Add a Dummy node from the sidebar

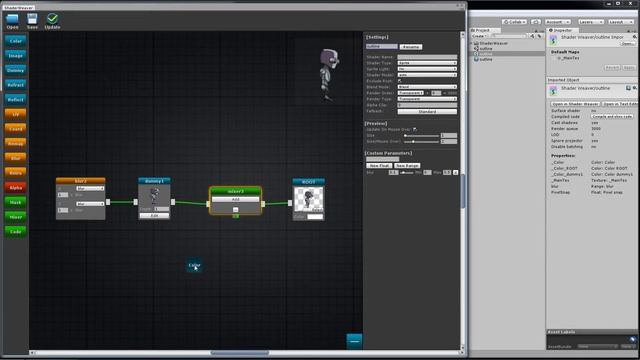(x=16, y=70)
